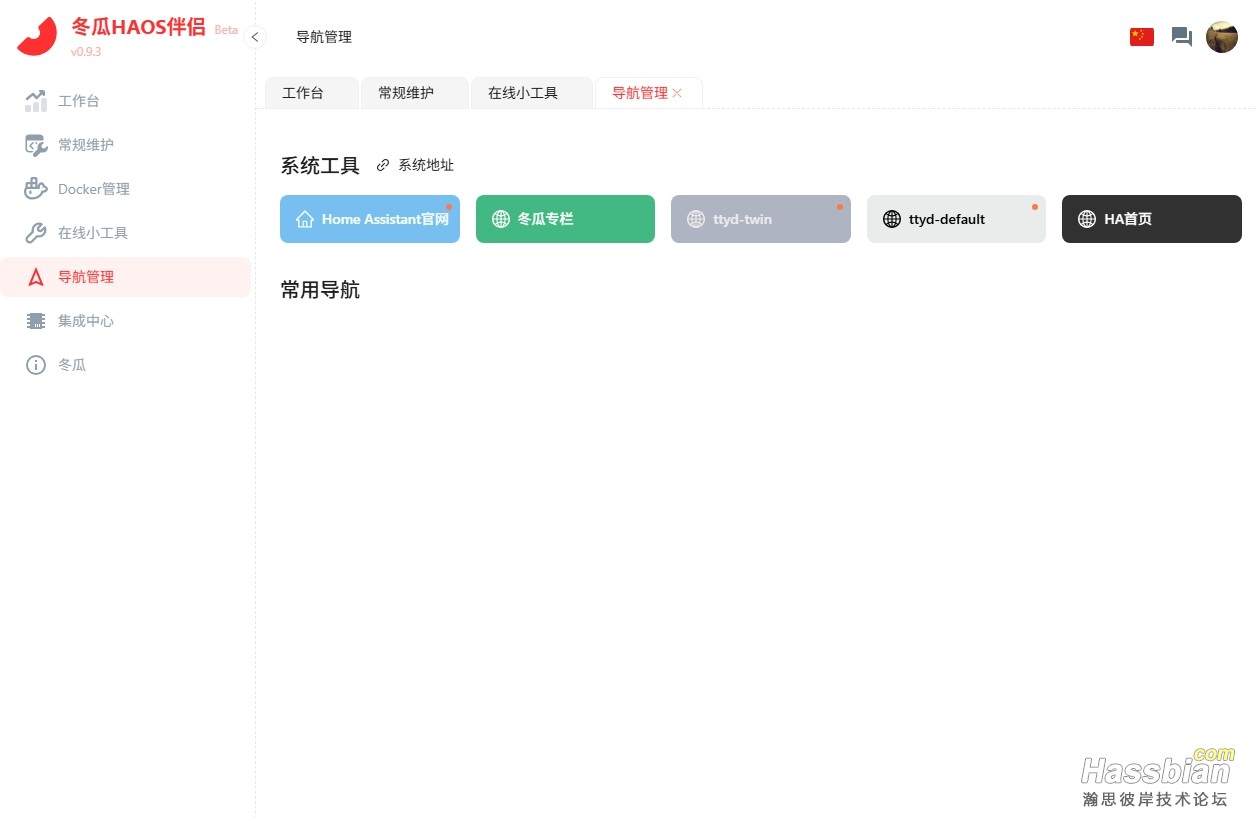Select 在线小工具 in the sidebar
Image resolution: width=1256 pixels, height=817 pixels.
click(126, 233)
